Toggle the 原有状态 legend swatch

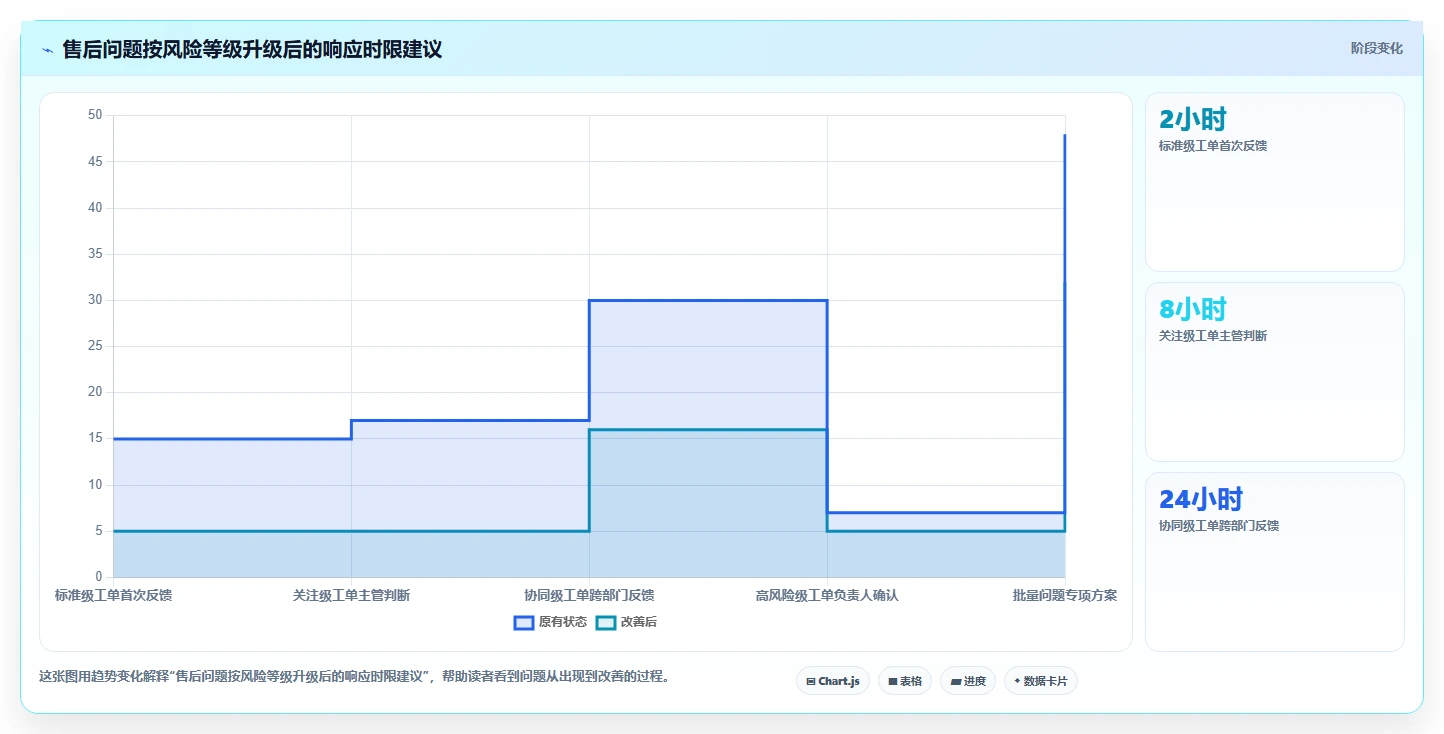(523, 622)
